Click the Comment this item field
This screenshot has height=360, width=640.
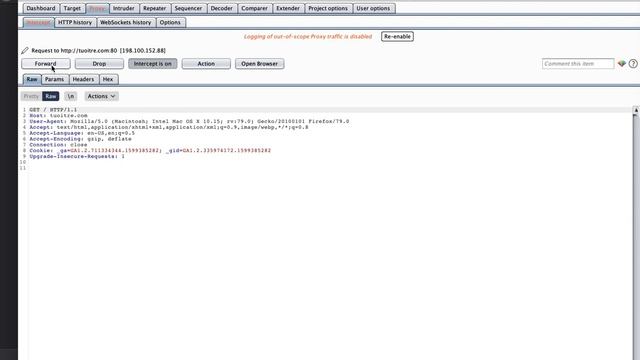coord(578,64)
